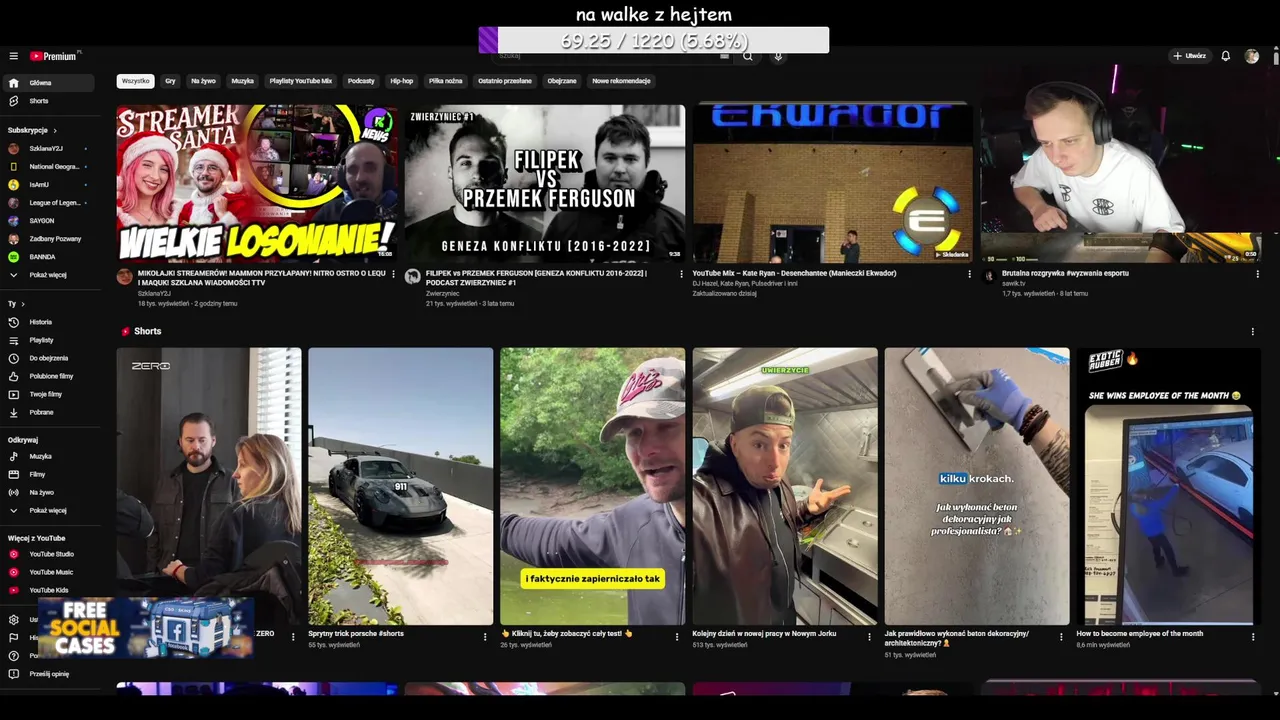Screen dimensions: 1280x720
Task: Click the report history flag icon
Action: click(x=14, y=638)
